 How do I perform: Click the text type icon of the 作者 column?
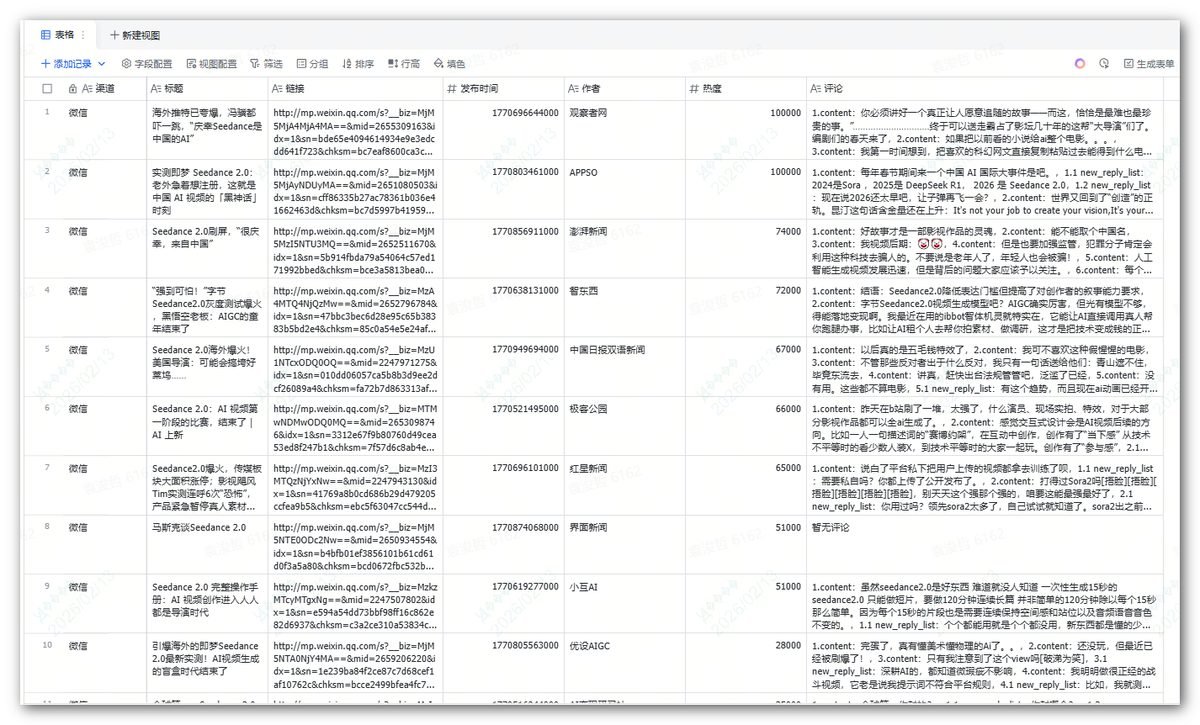[x=573, y=88]
